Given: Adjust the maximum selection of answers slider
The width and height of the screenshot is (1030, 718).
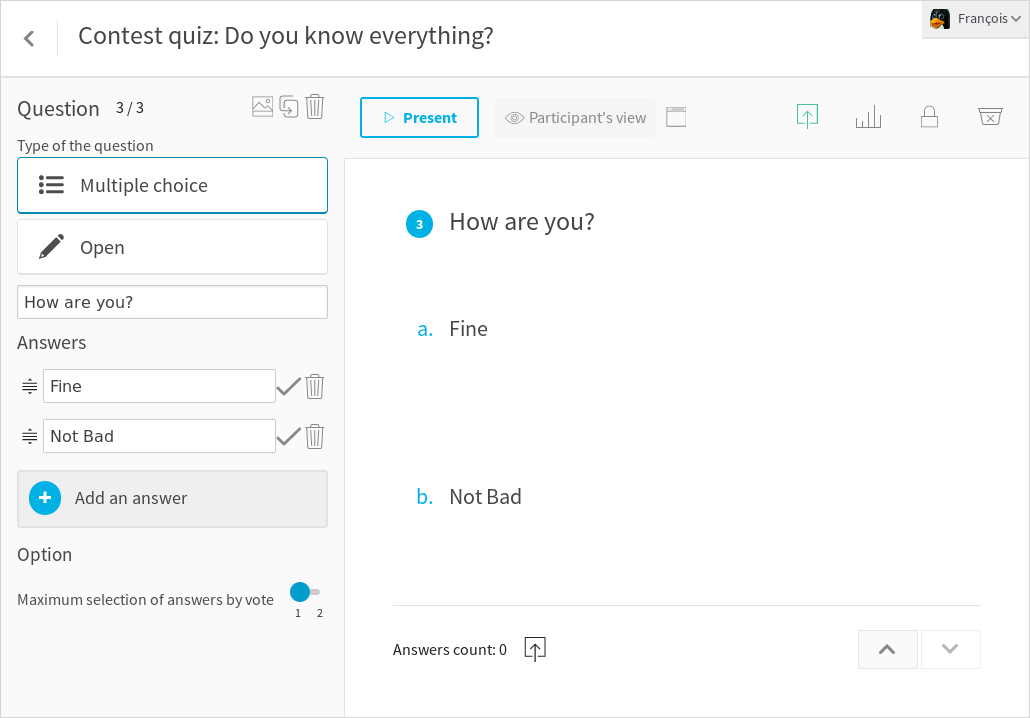Looking at the screenshot, I should [307, 592].
